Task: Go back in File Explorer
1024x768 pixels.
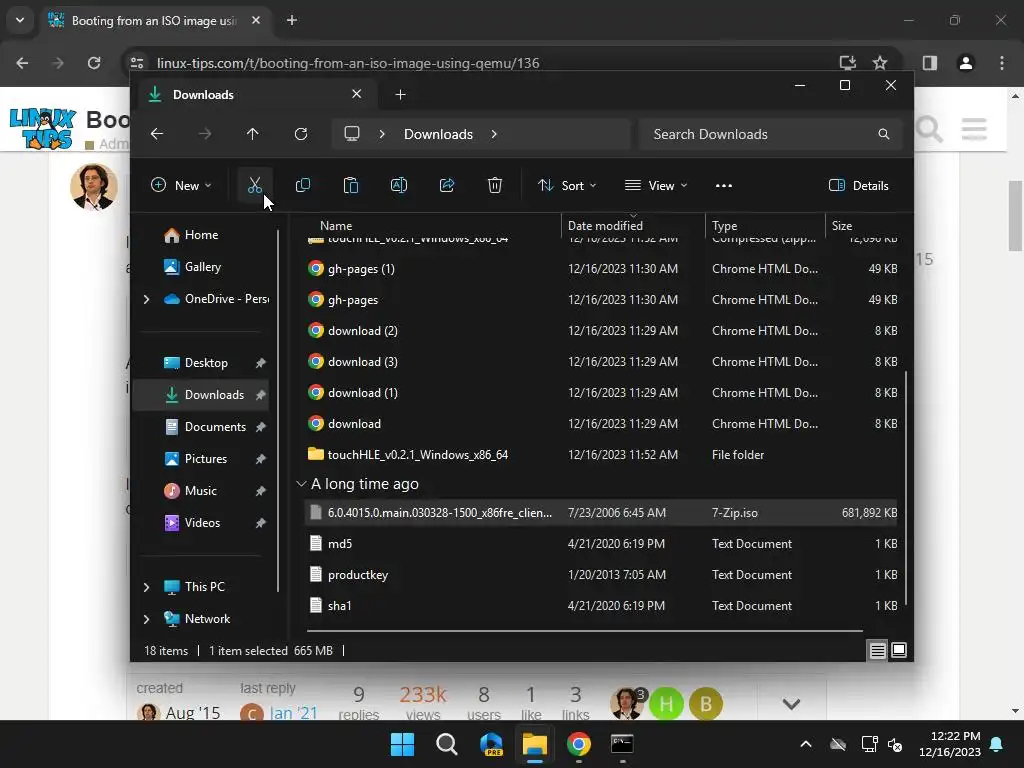Action: [157, 134]
